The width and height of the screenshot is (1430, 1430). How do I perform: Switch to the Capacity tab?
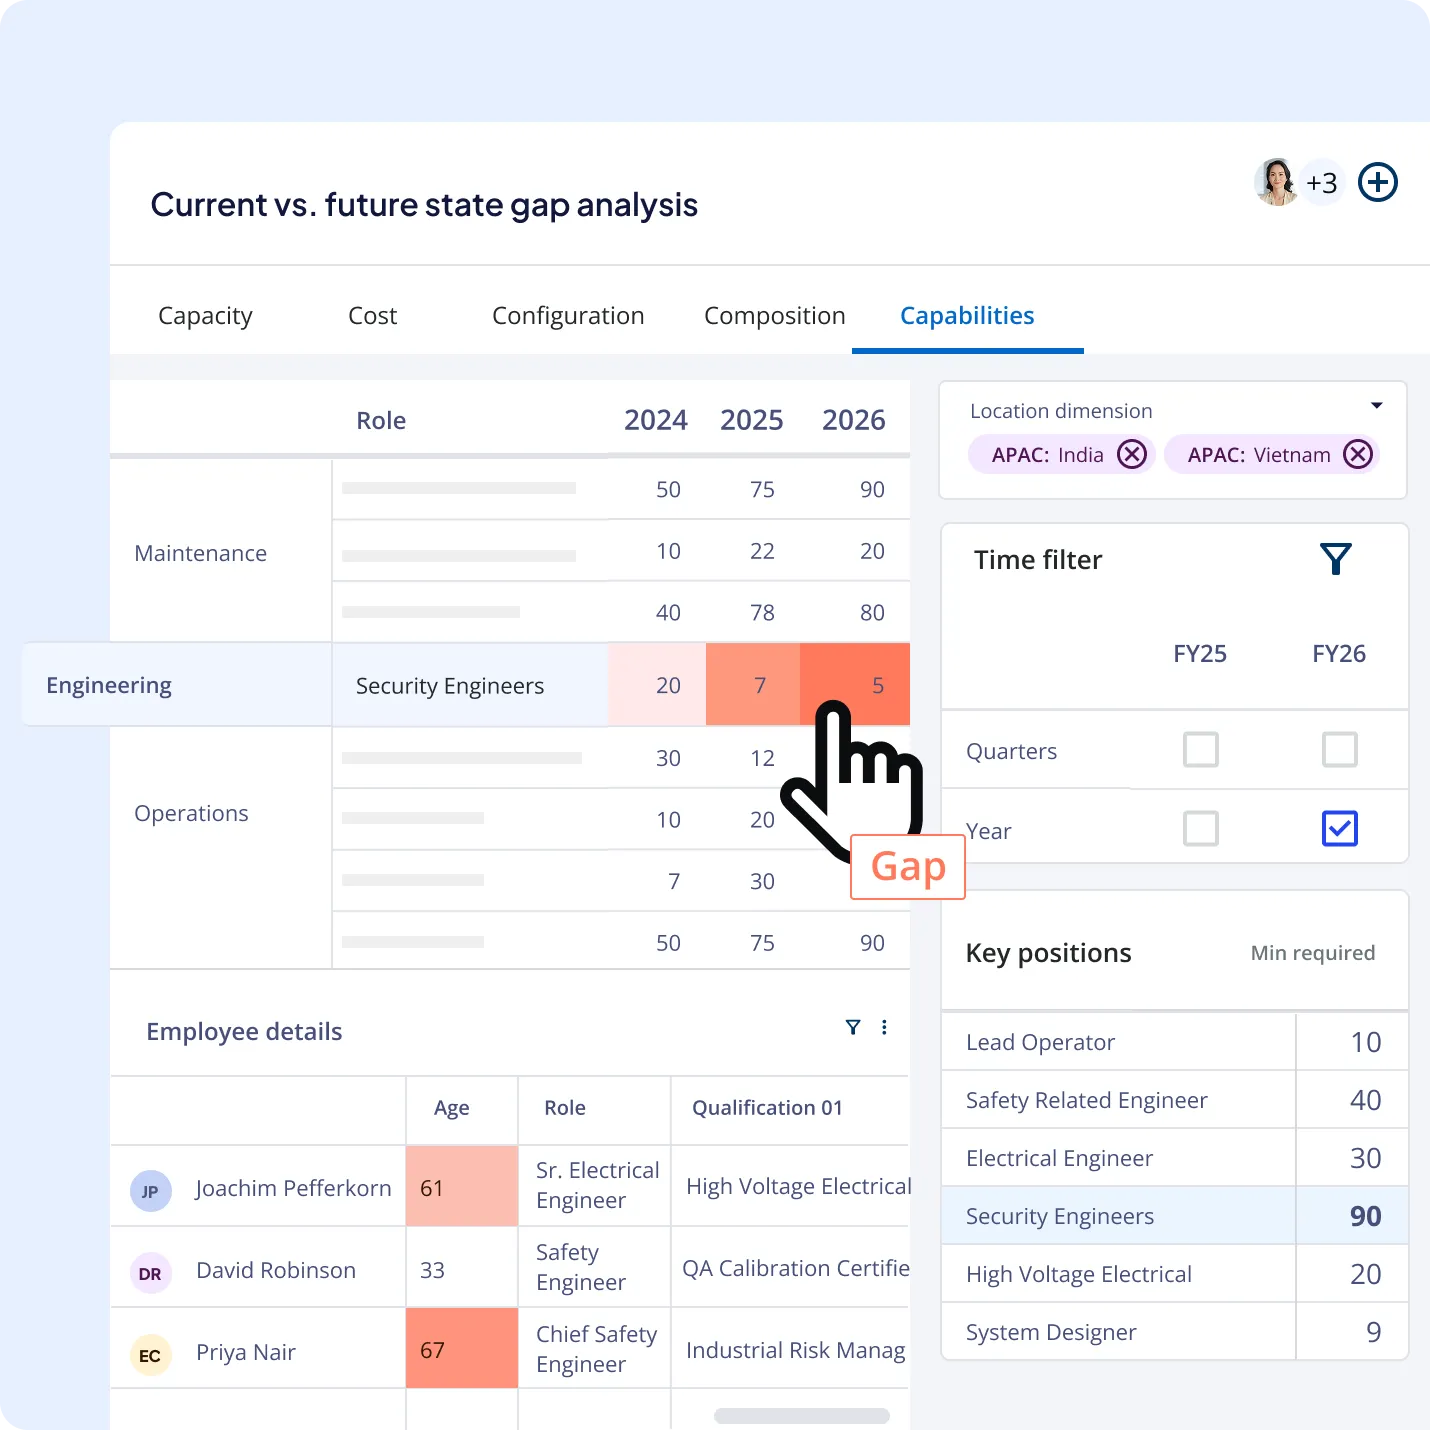click(205, 316)
